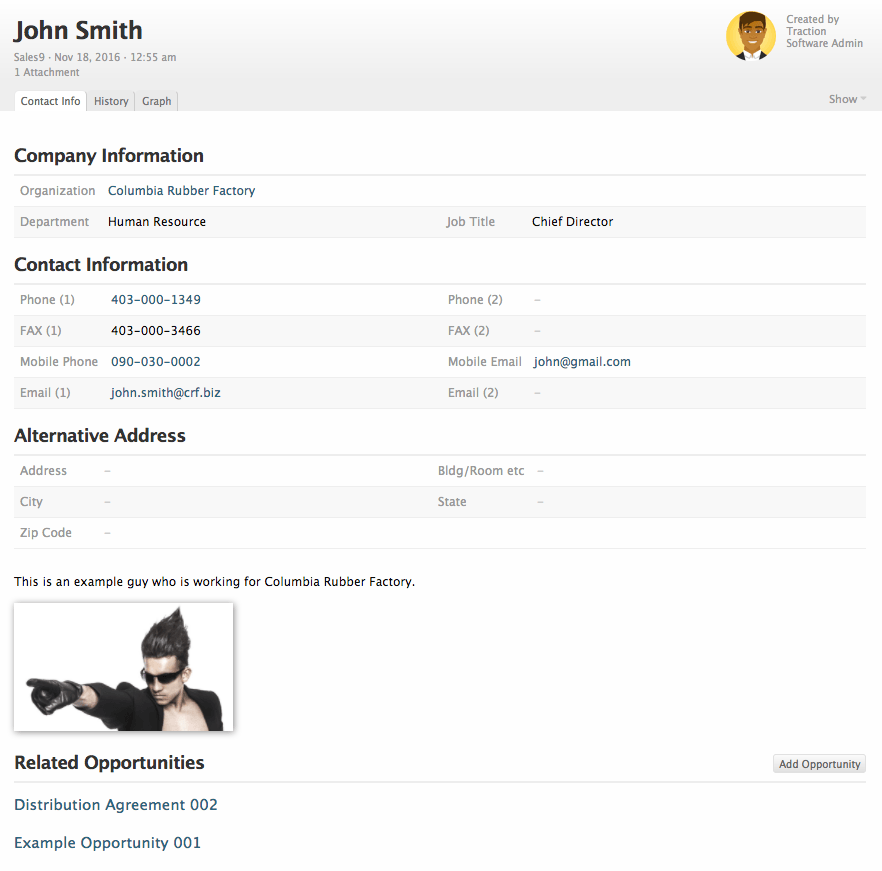Click the creator's avatar icon
Viewport: 882px width, 871px height.
click(x=750, y=36)
